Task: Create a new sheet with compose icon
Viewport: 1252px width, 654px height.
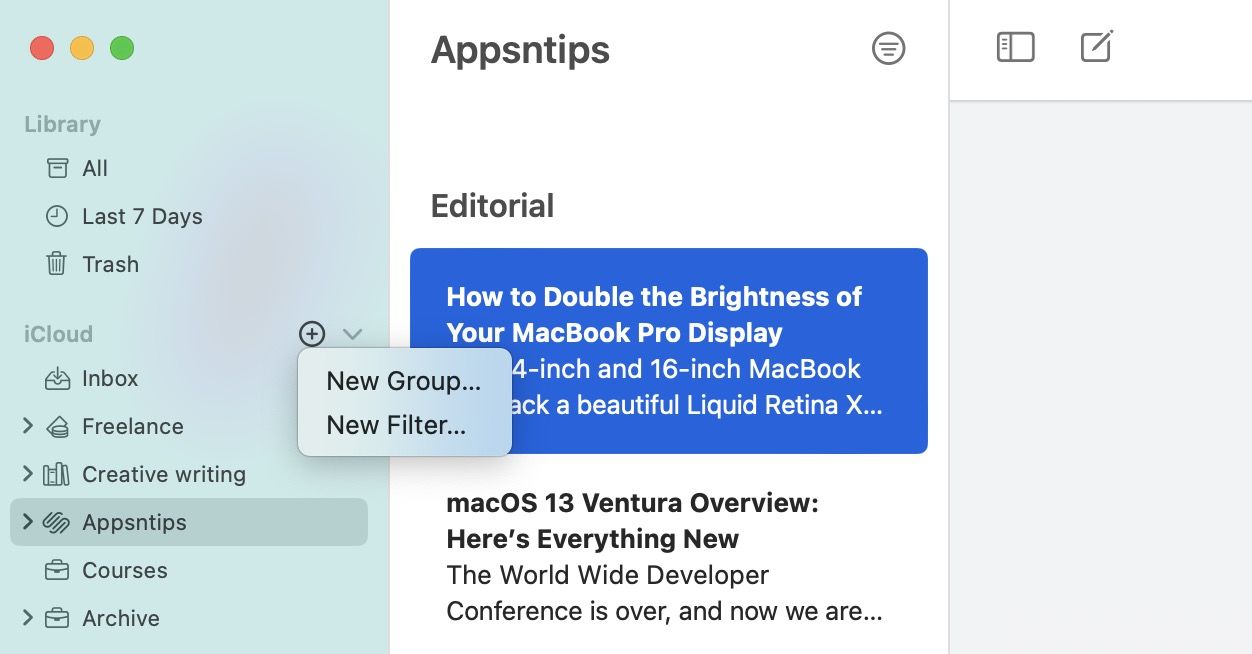Action: pyautogui.click(x=1097, y=47)
